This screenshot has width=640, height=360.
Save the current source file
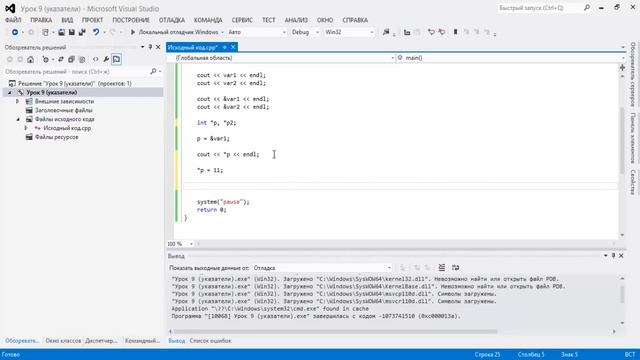coord(71,32)
